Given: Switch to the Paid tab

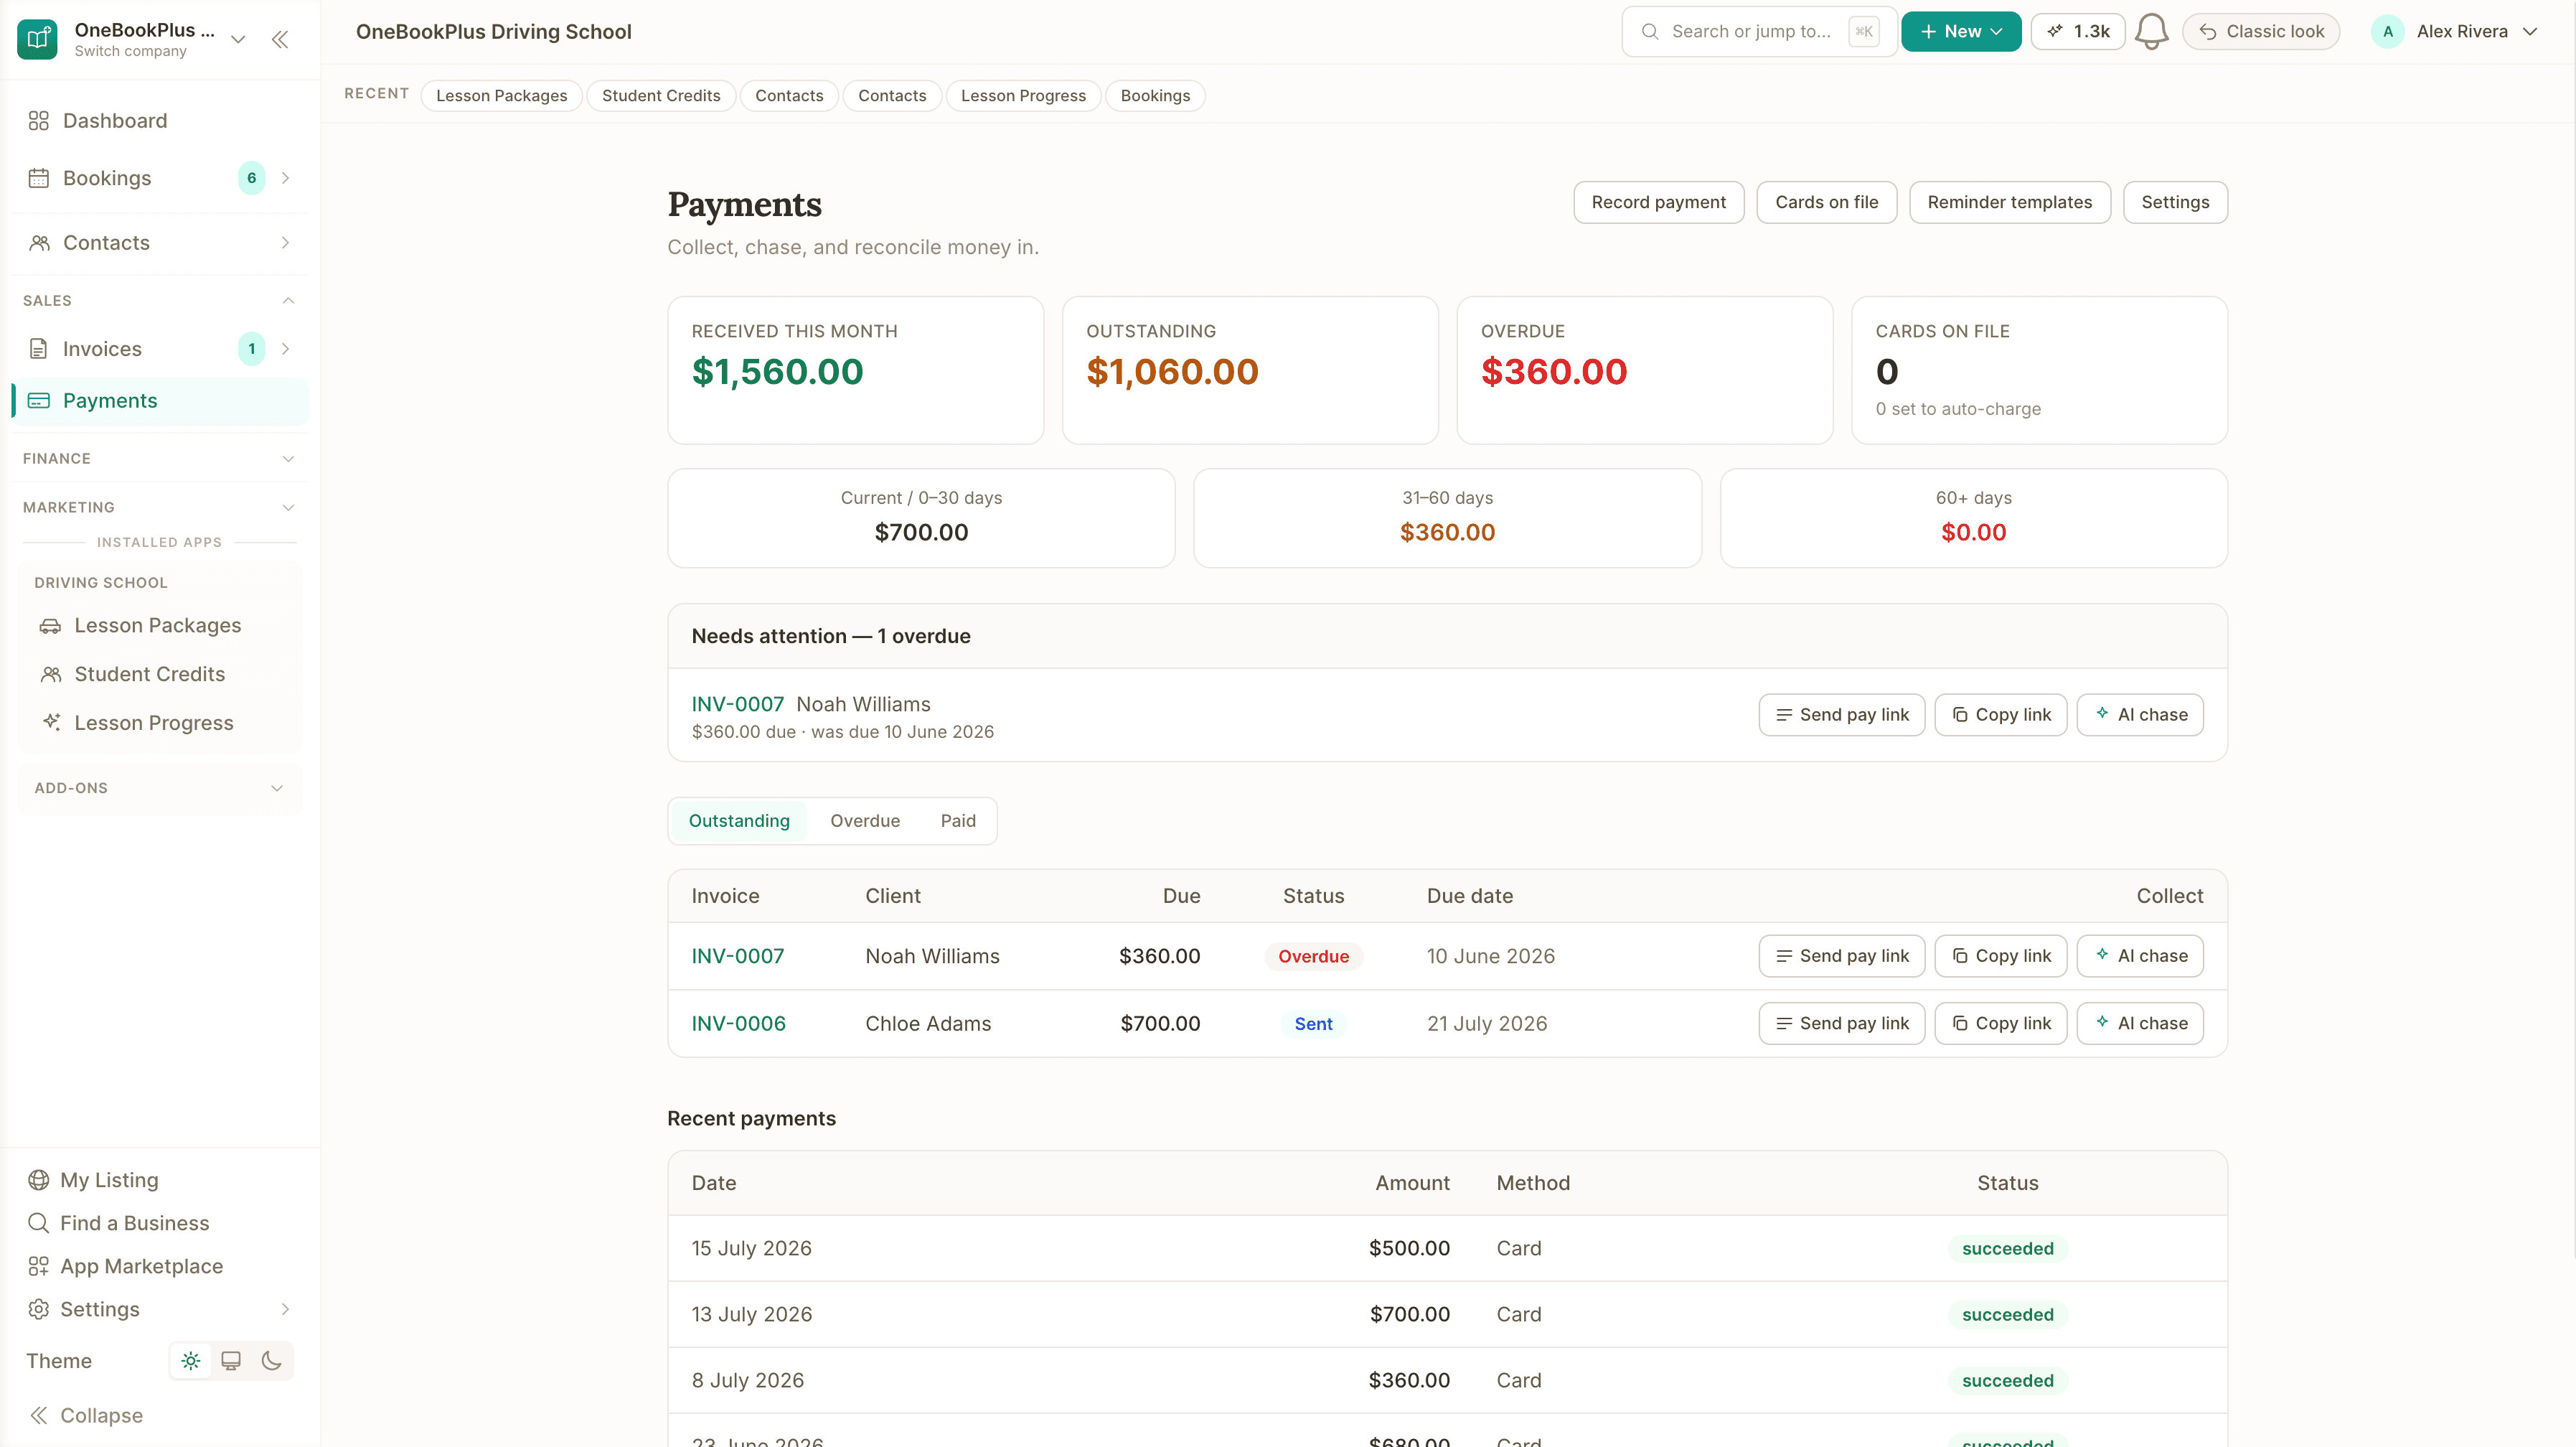Looking at the screenshot, I should [958, 821].
